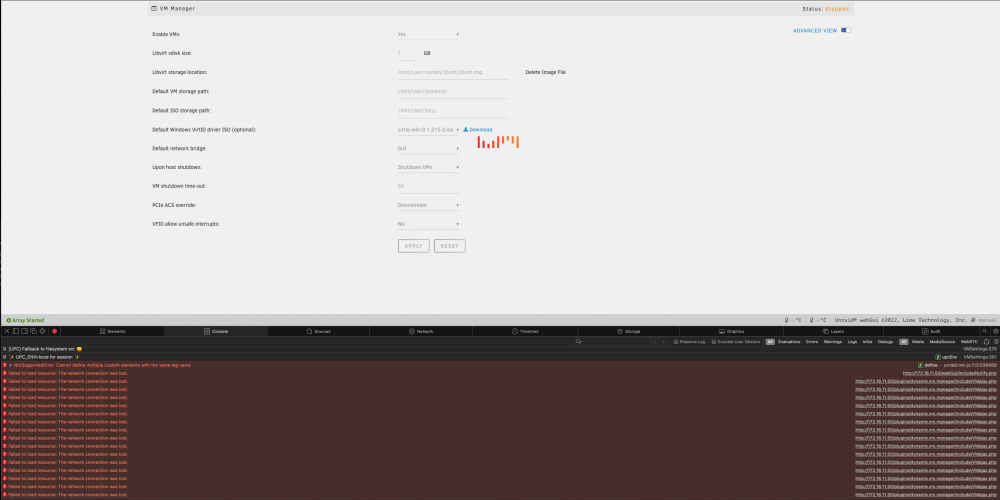Image resolution: width=1000 pixels, height=500 pixels.
Task: Close the Web Inspector panel
Action: point(7,332)
